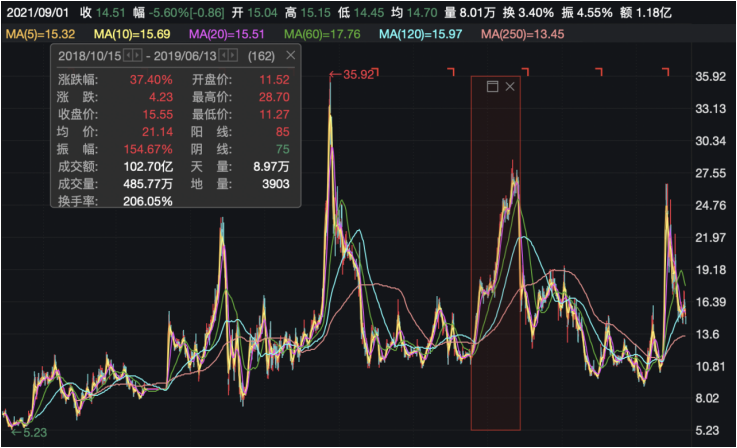Open statistics window icon in shaded selection
Viewport: 737px width, 448px height.
coord(492,87)
